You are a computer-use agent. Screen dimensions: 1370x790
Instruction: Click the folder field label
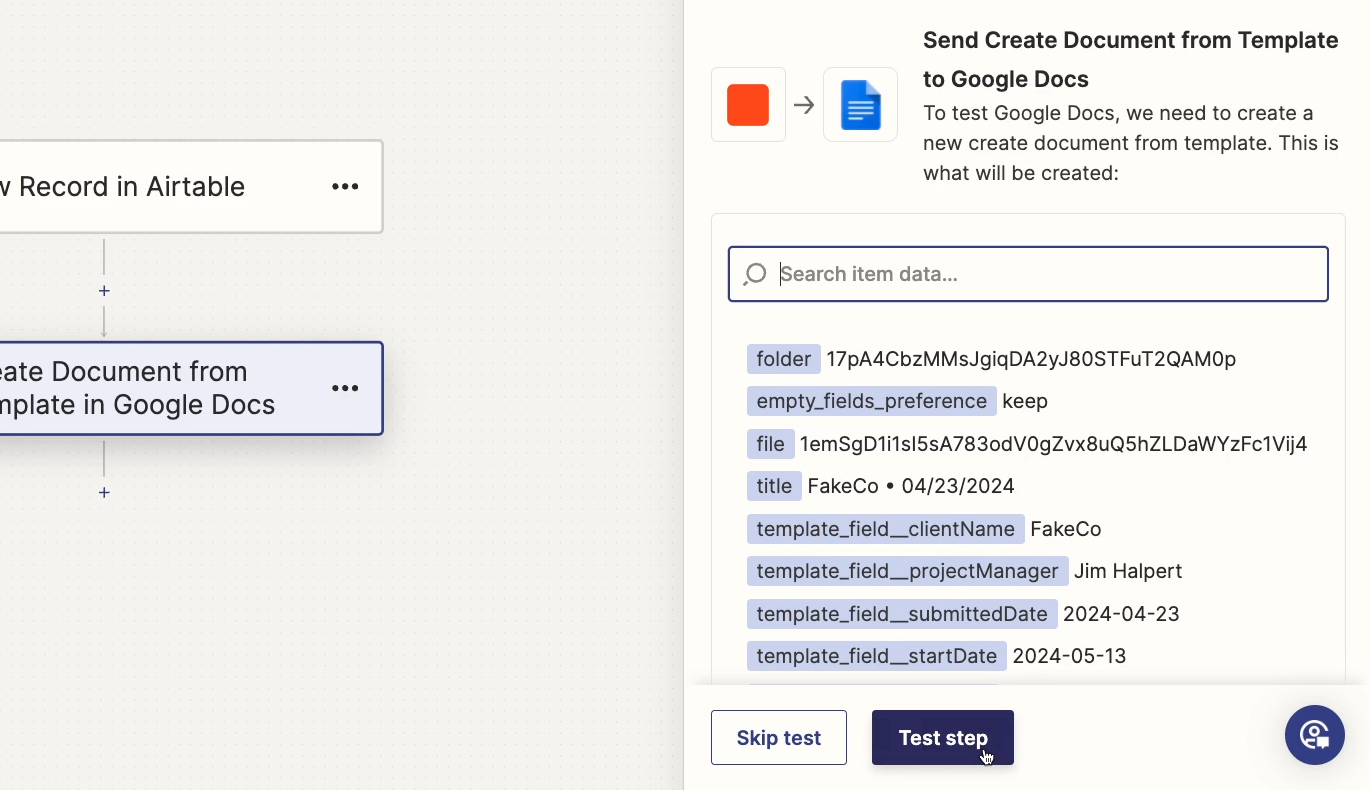784,359
